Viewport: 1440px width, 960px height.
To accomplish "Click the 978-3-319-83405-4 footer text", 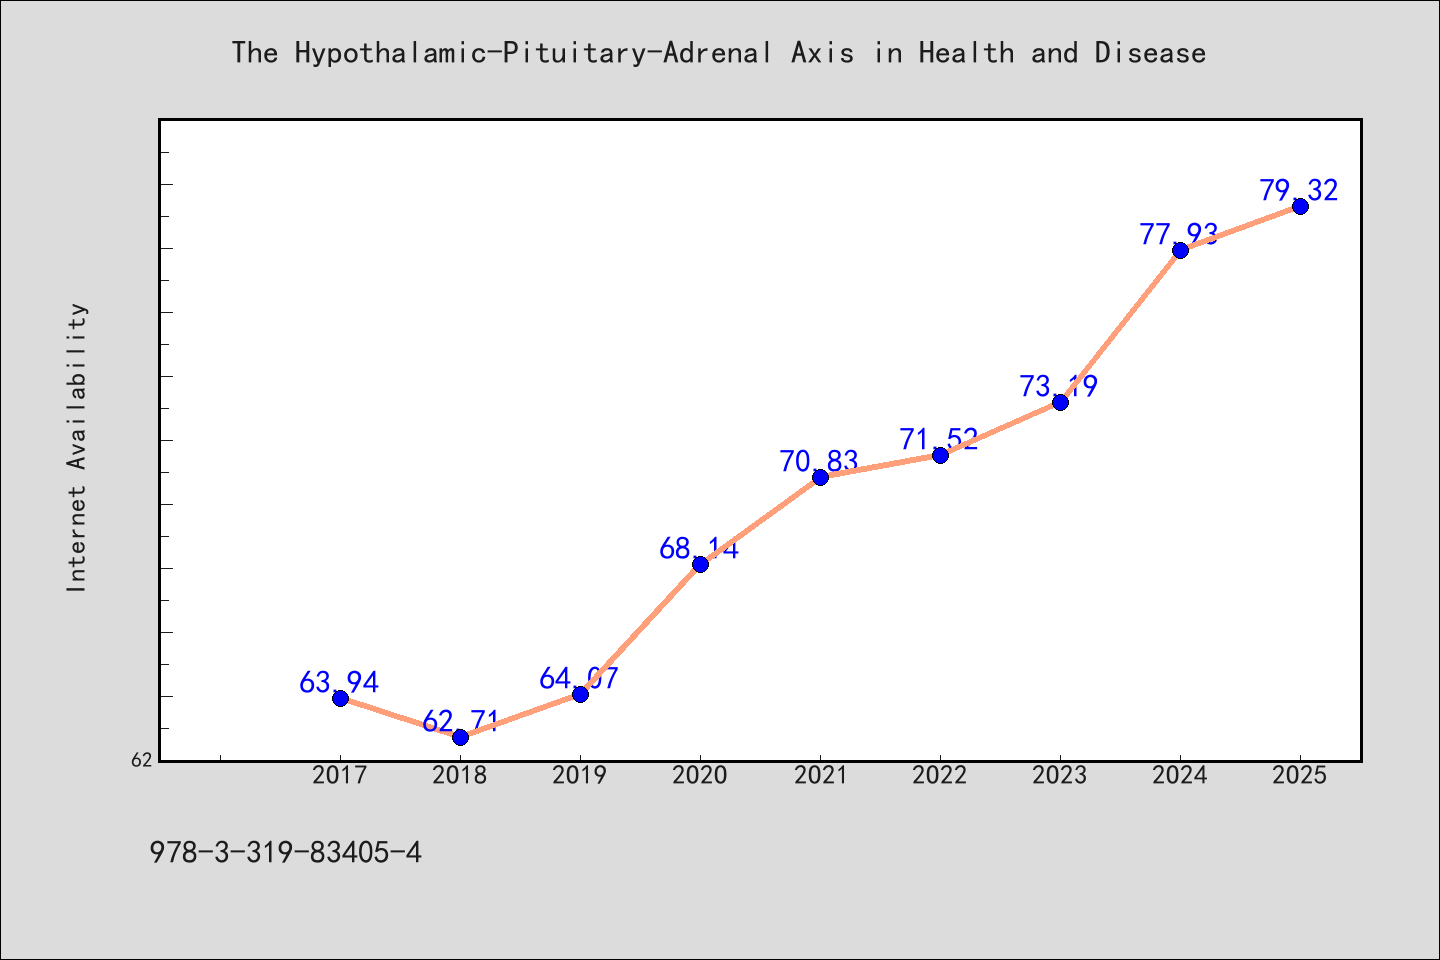I will pyautogui.click(x=286, y=853).
